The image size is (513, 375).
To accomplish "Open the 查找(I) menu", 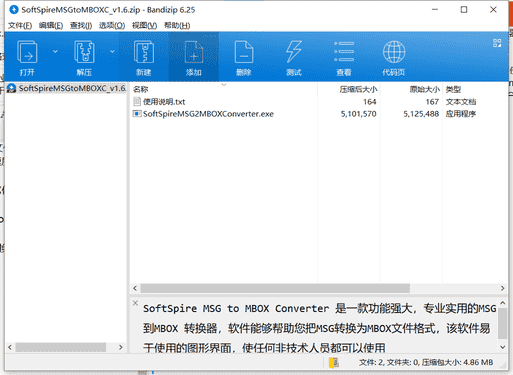I will [x=81, y=25].
